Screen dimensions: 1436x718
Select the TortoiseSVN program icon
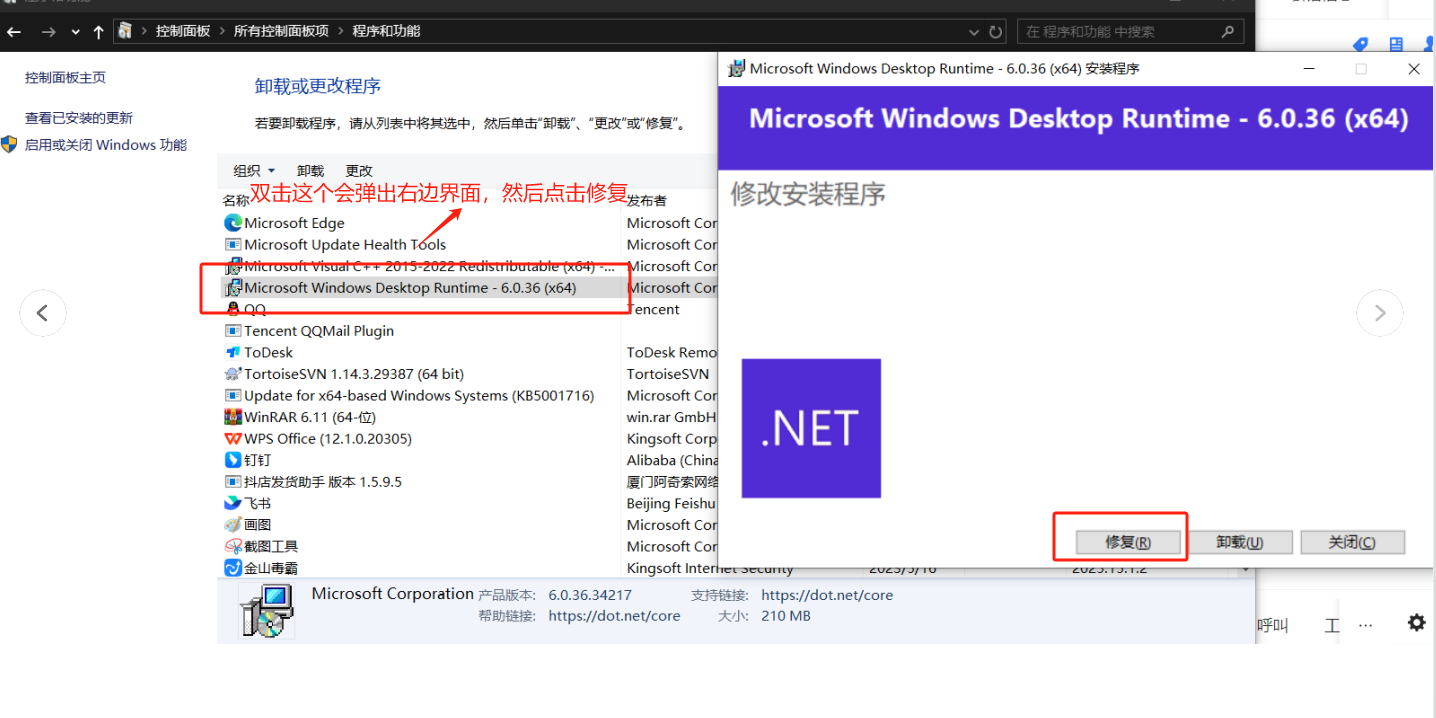pos(233,374)
